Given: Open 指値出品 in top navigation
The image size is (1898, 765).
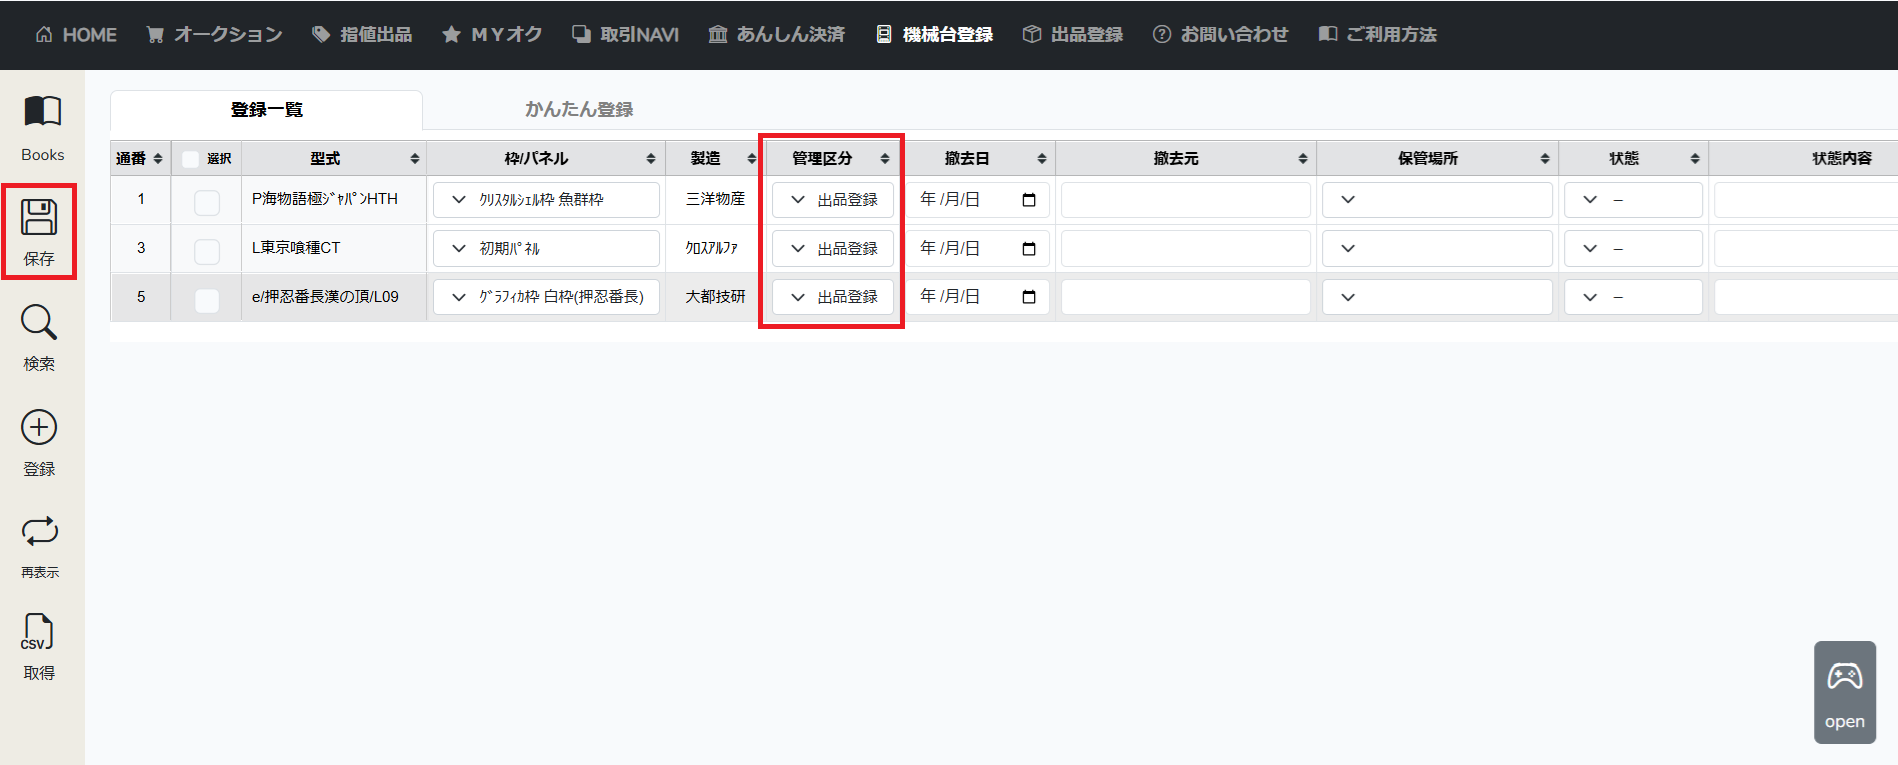Looking at the screenshot, I should pyautogui.click(x=362, y=35).
